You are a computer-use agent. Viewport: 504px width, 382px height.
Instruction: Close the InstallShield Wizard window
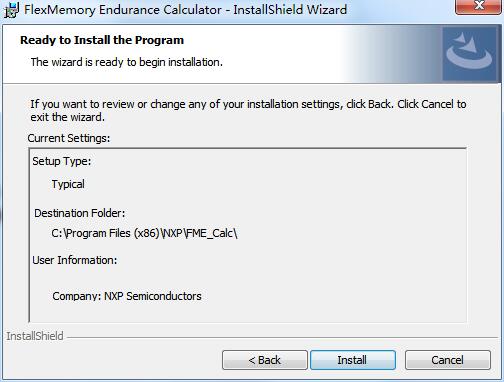479,6
